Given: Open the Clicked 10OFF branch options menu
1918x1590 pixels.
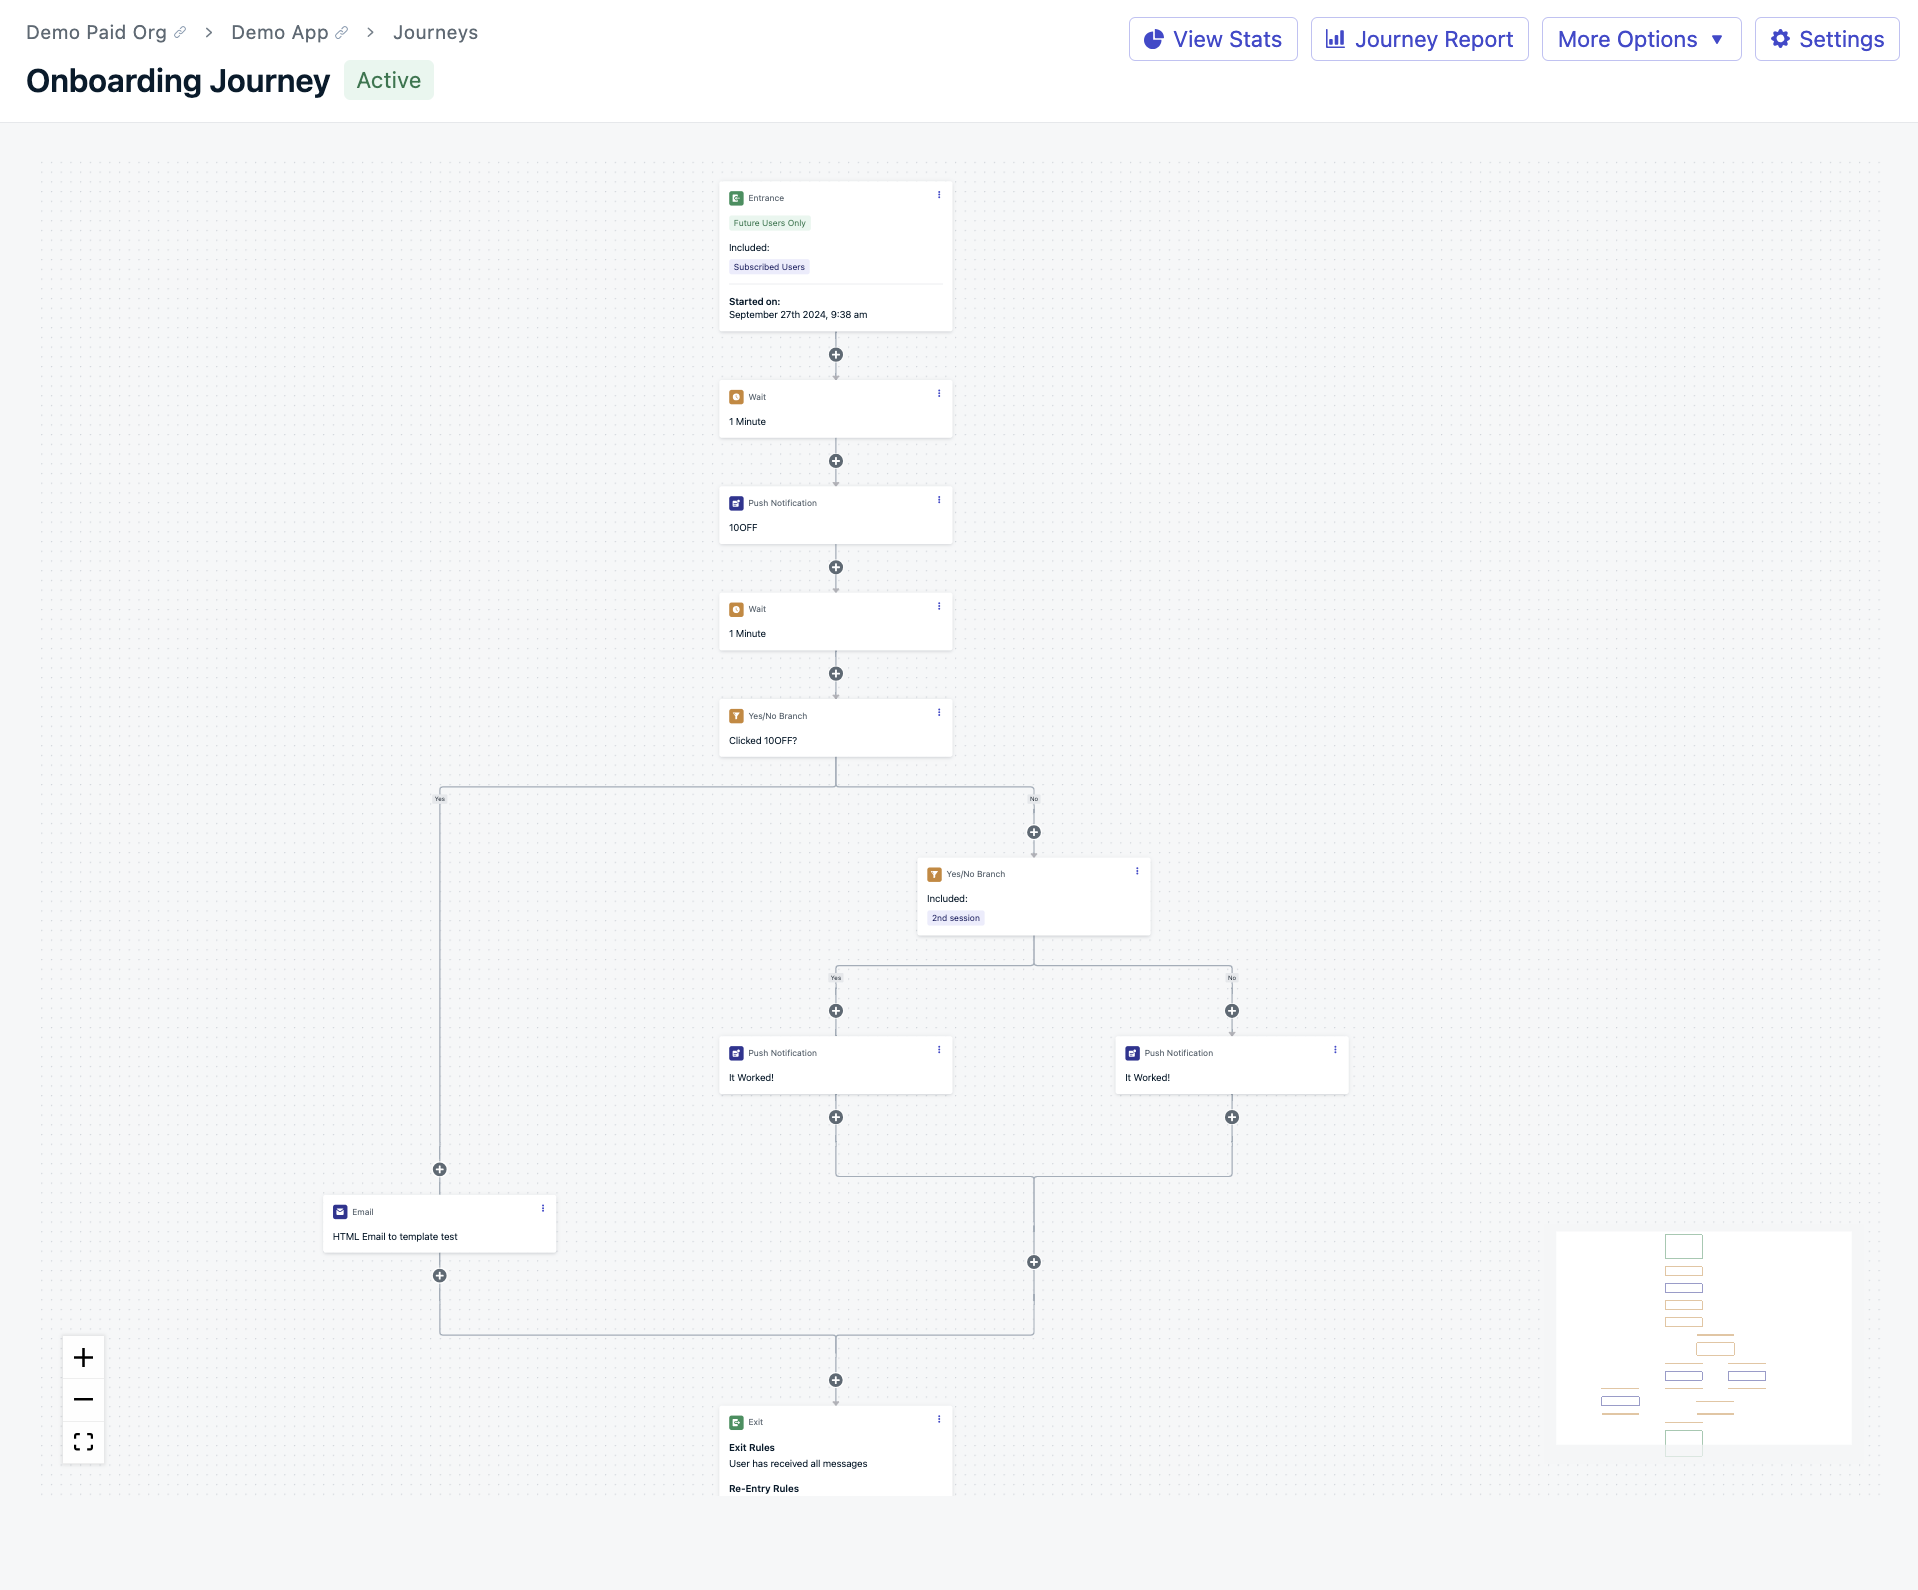Looking at the screenshot, I should click(x=939, y=713).
